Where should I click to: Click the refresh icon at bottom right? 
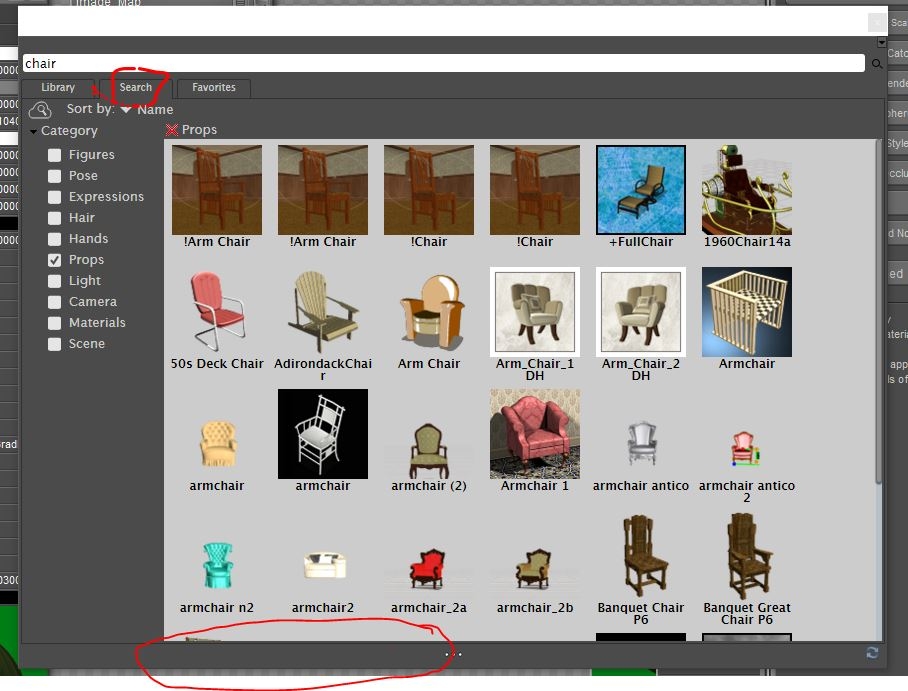872,653
